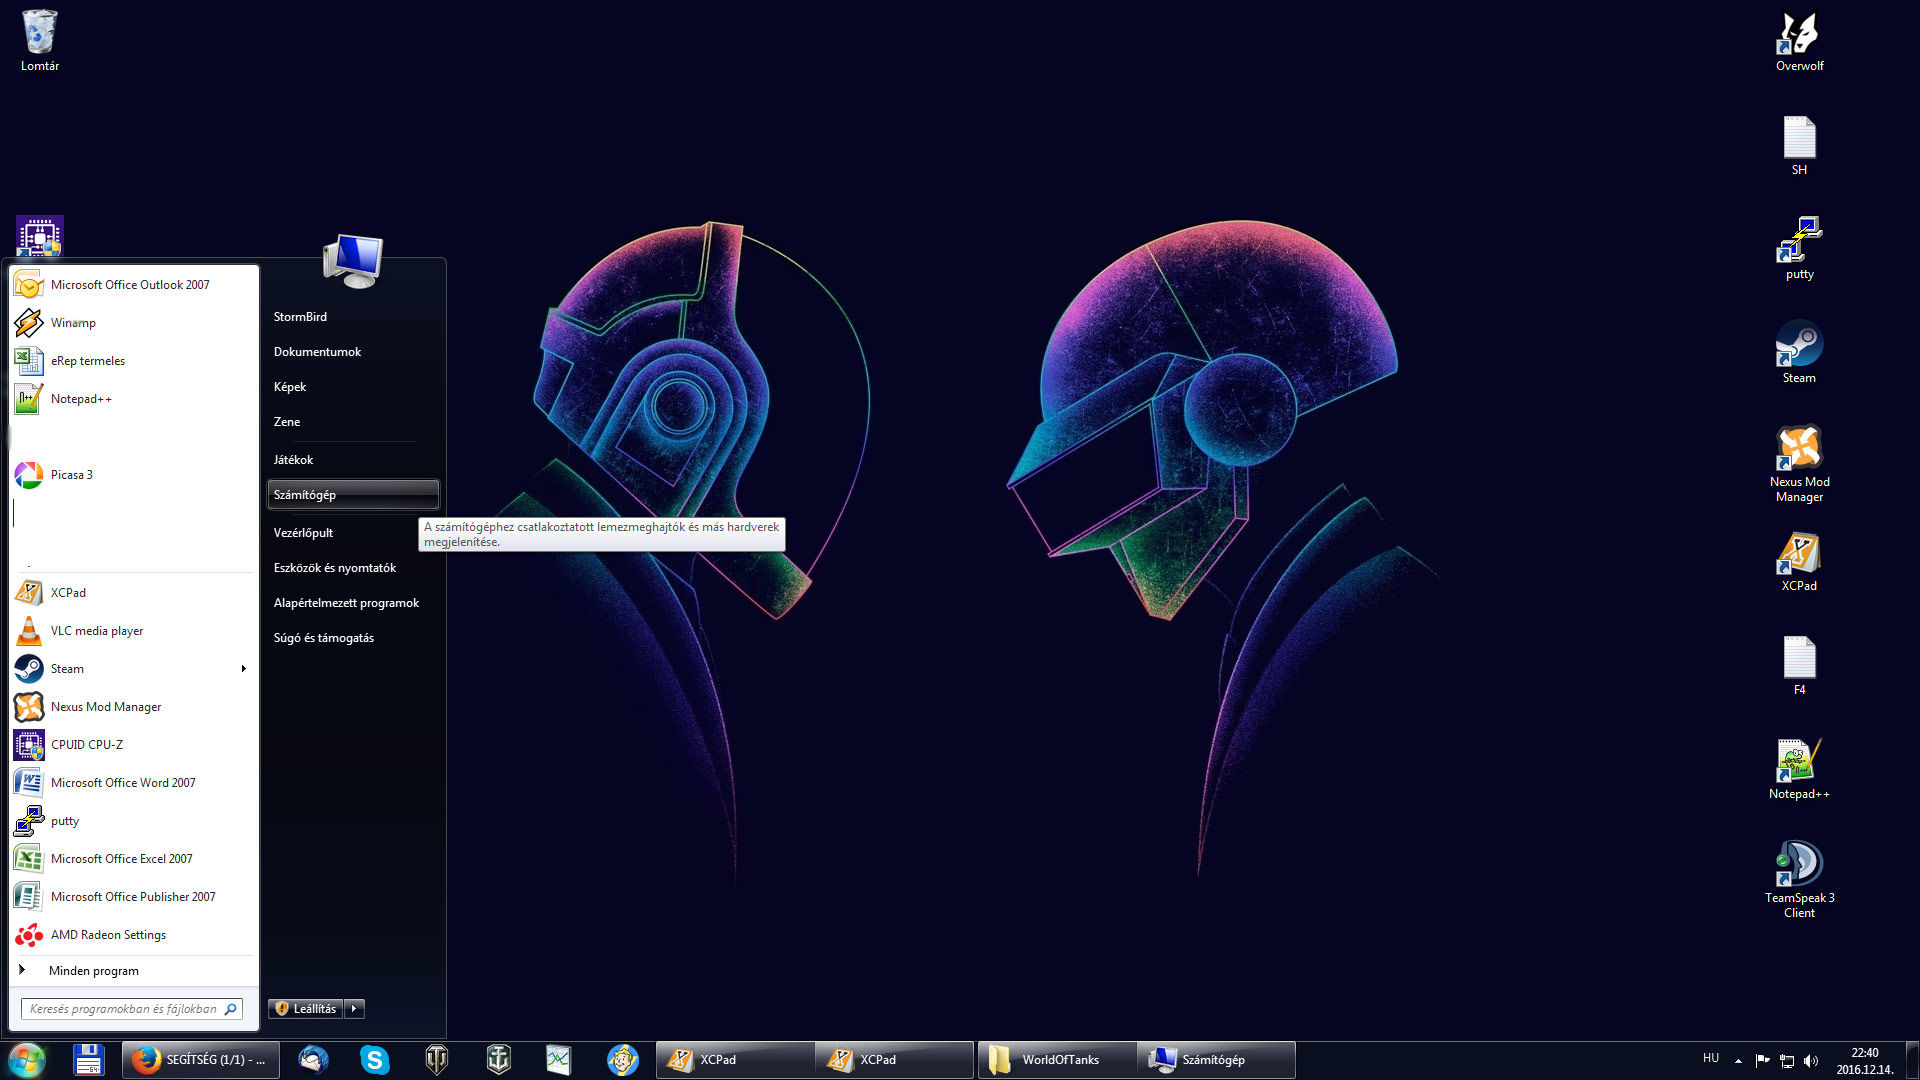Launch World of Tanks taskbar icon
Image resolution: width=1920 pixels, height=1080 pixels.
[437, 1060]
